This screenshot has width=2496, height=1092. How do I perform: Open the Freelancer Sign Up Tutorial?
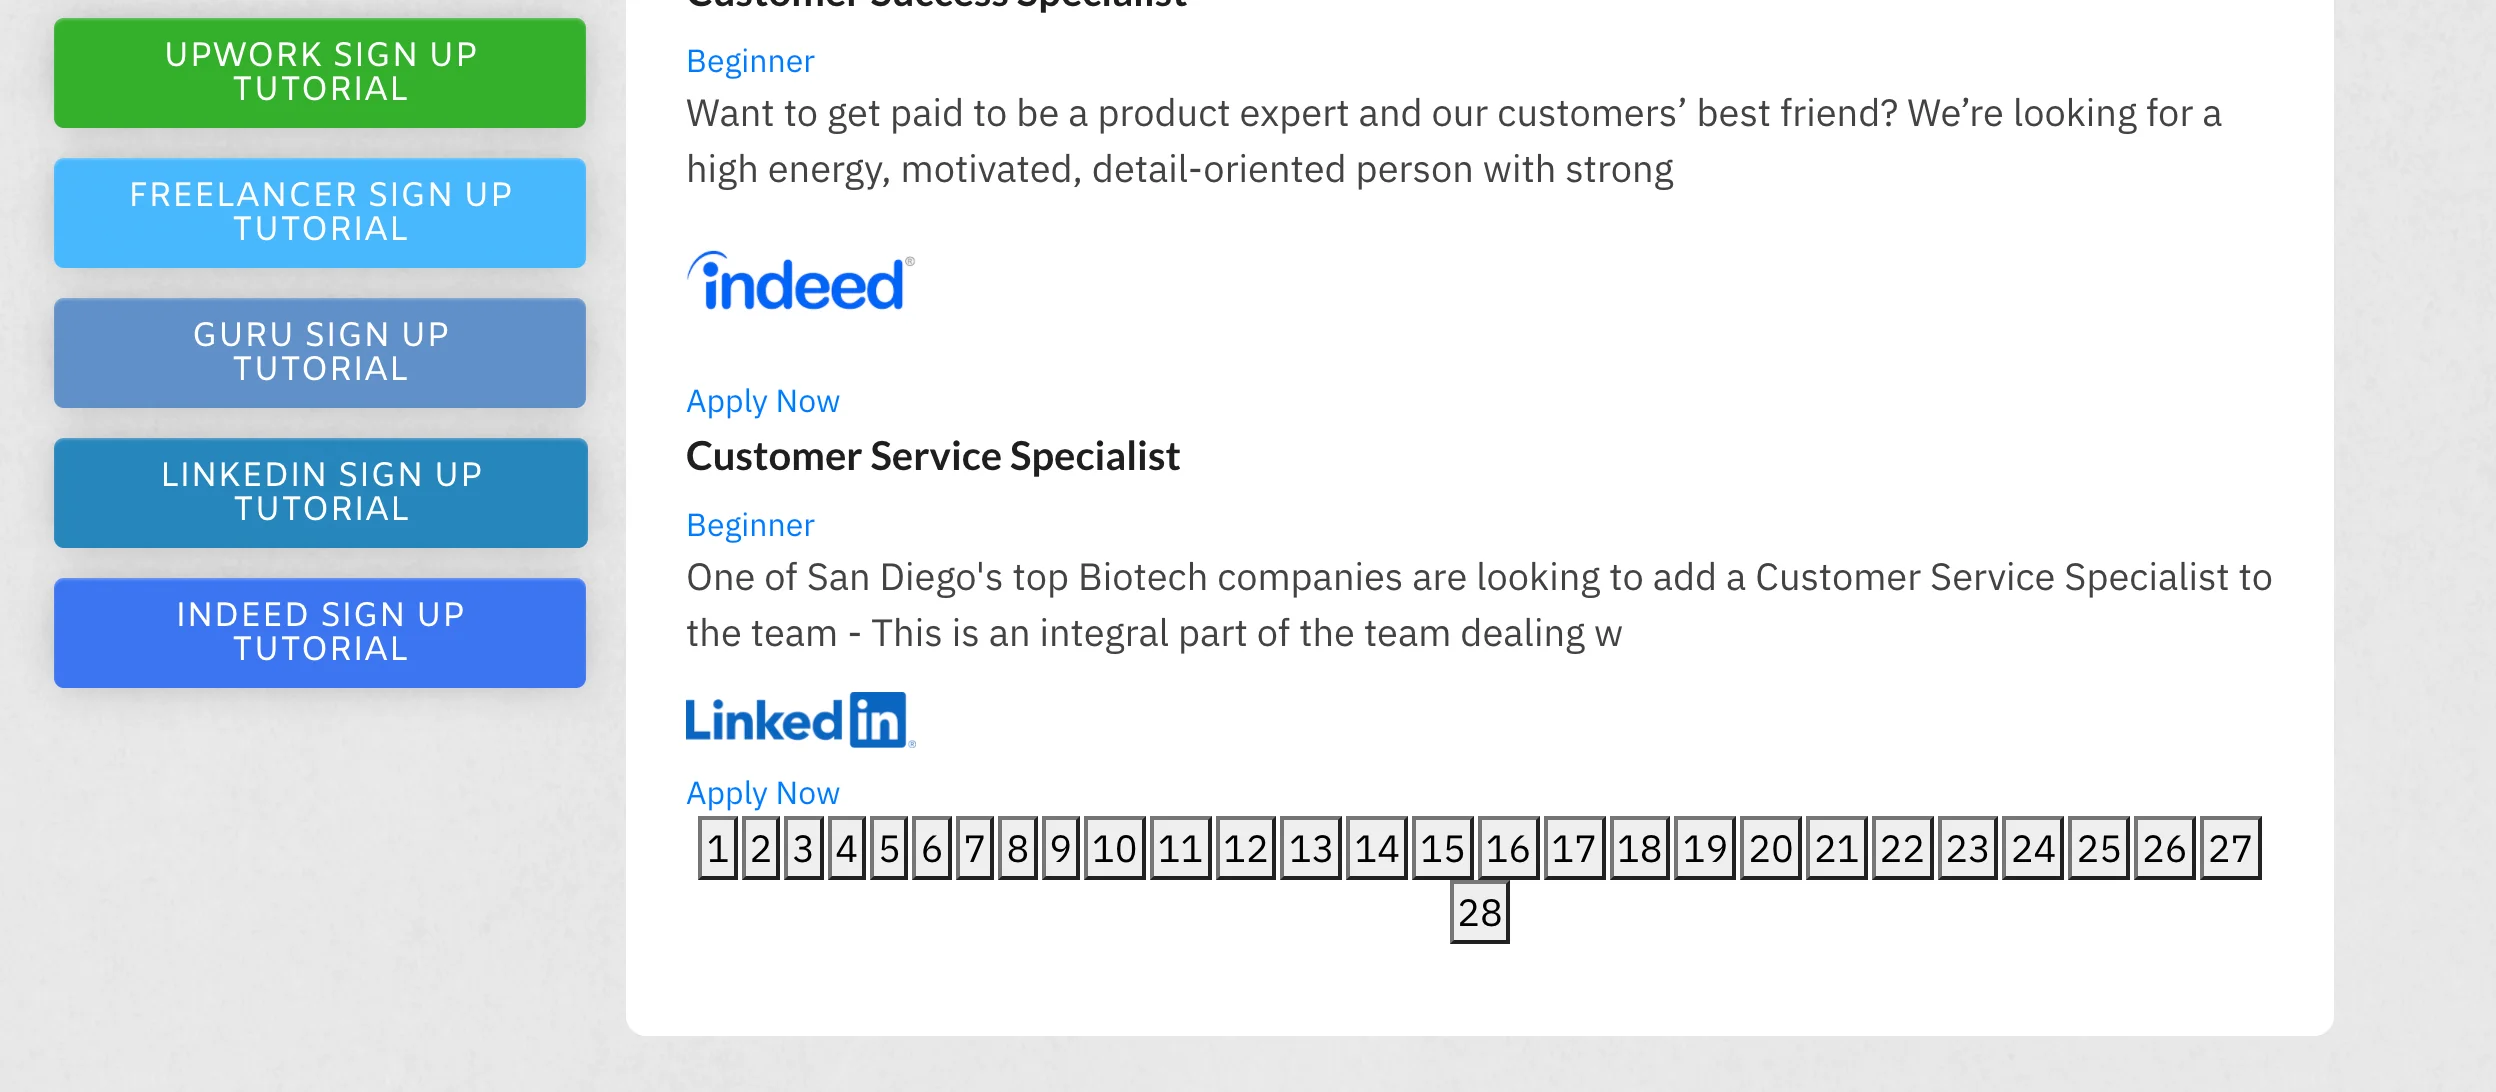coord(320,212)
